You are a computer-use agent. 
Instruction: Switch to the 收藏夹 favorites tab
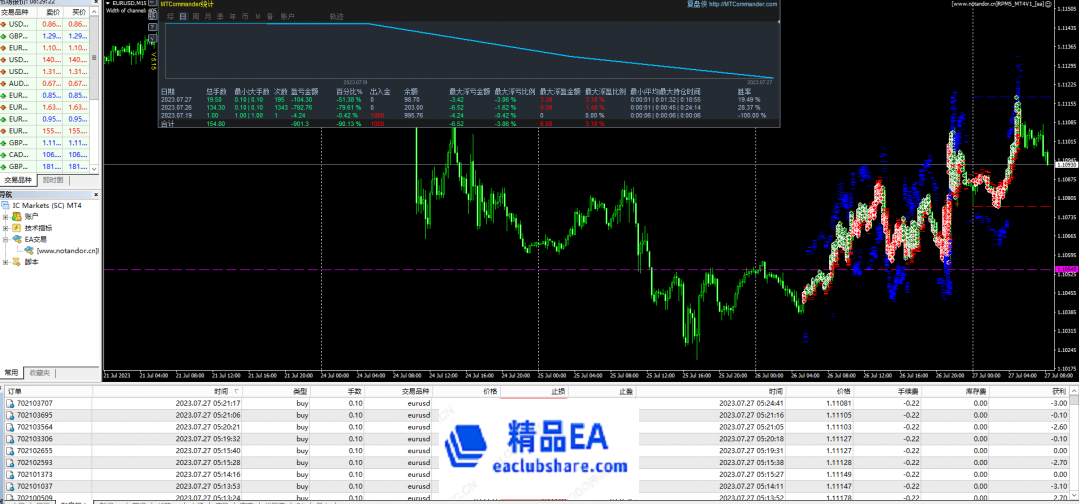[x=40, y=372]
